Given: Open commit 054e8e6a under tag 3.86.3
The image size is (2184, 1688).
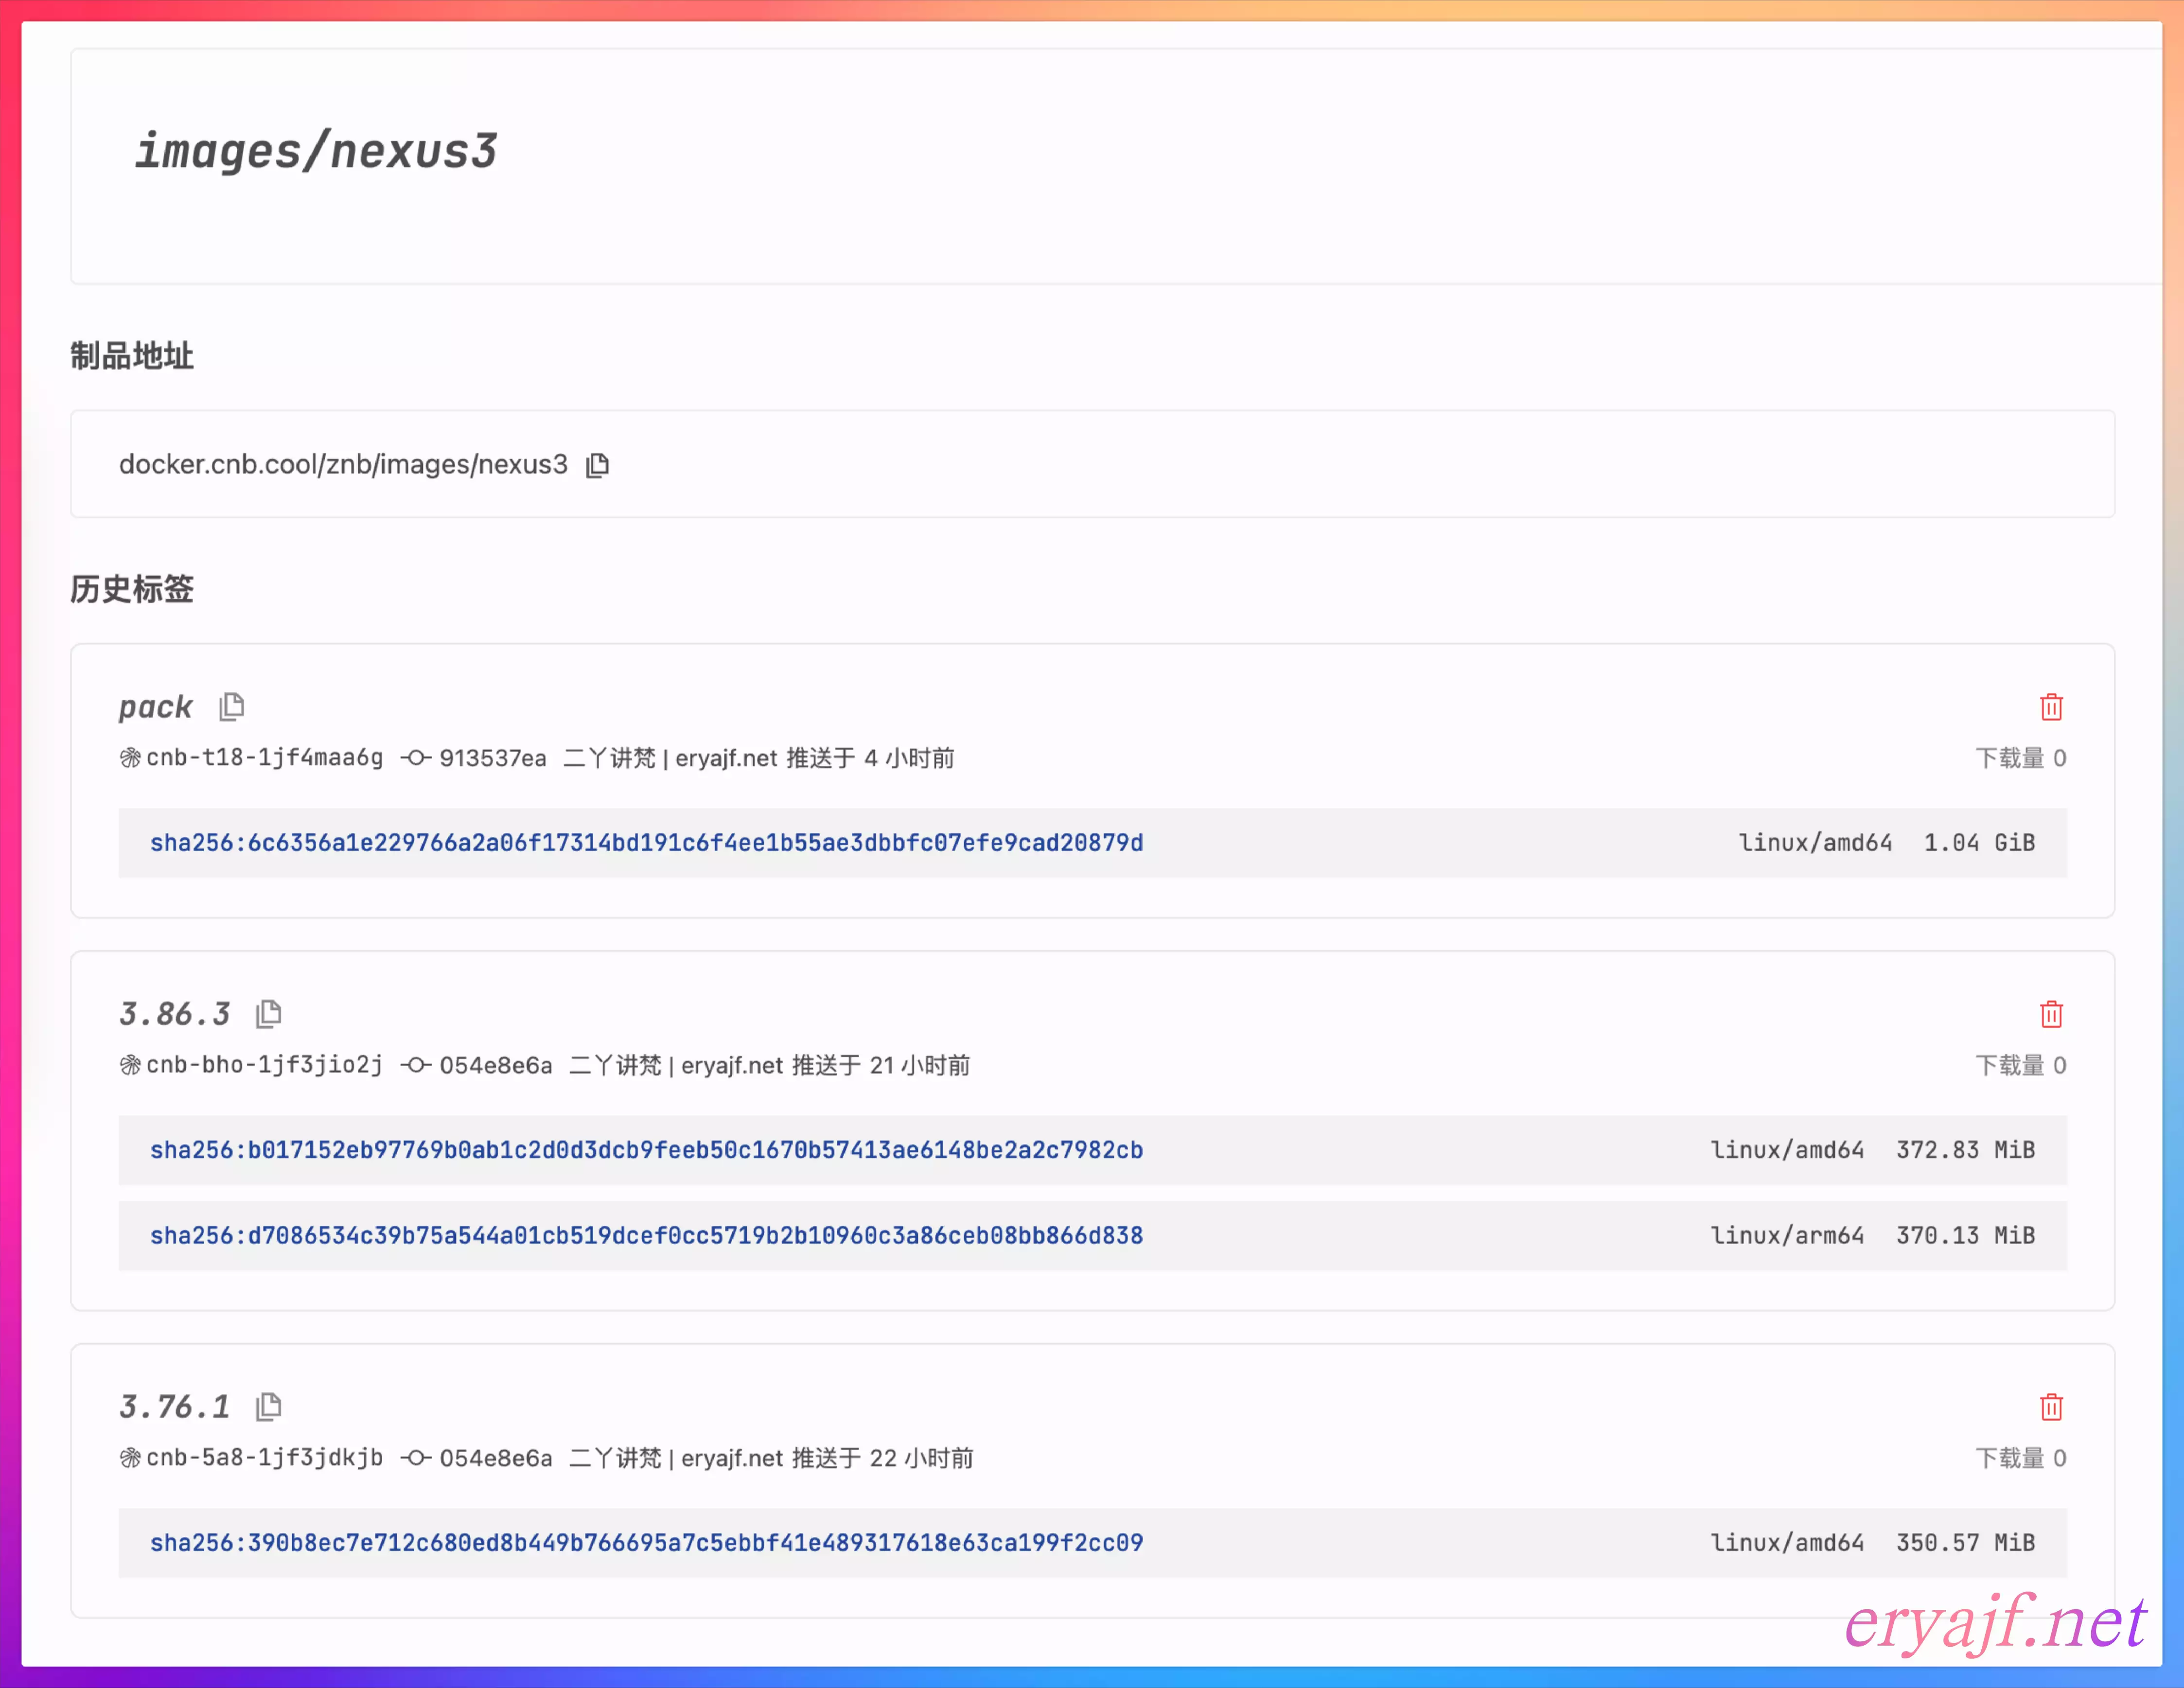Looking at the screenshot, I should click(x=495, y=1065).
